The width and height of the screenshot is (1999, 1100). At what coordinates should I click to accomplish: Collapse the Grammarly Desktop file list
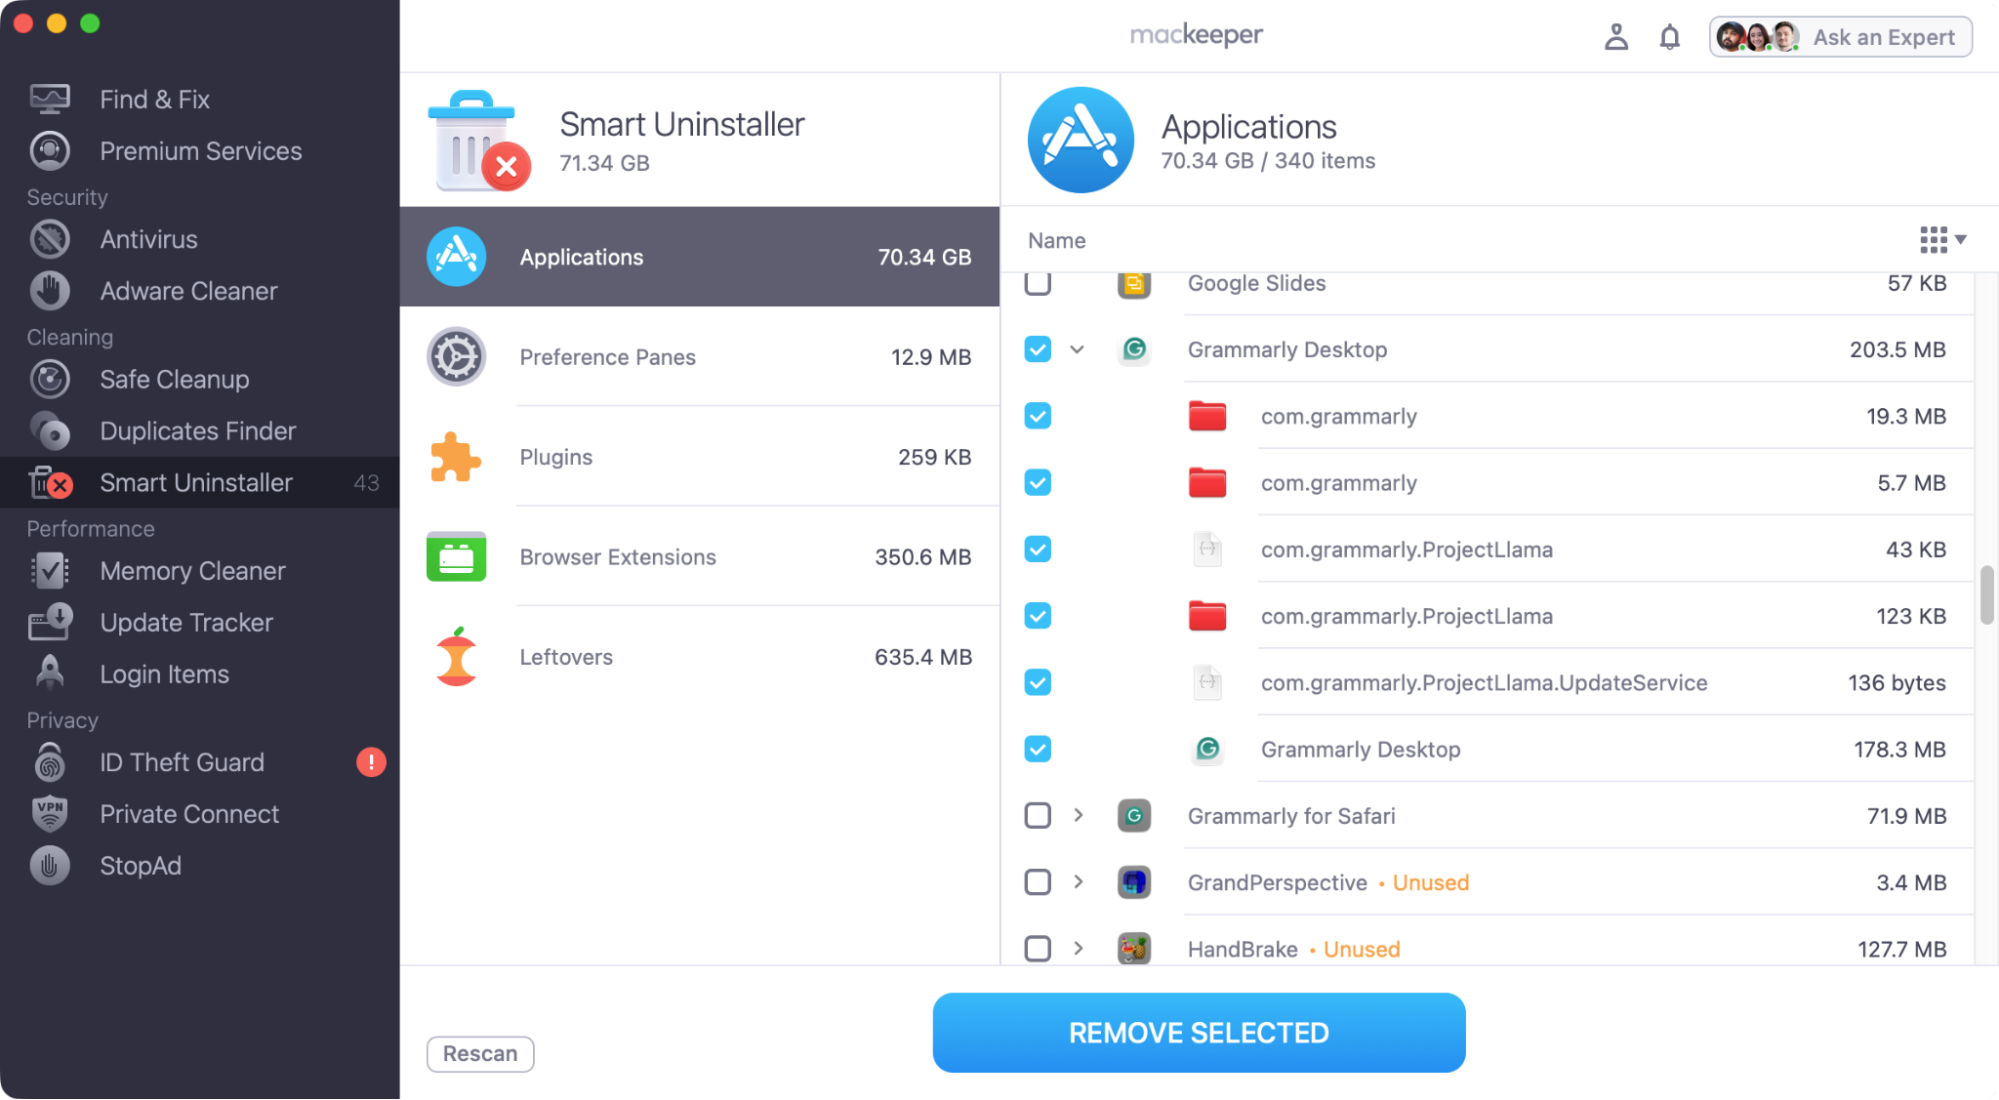coord(1077,349)
